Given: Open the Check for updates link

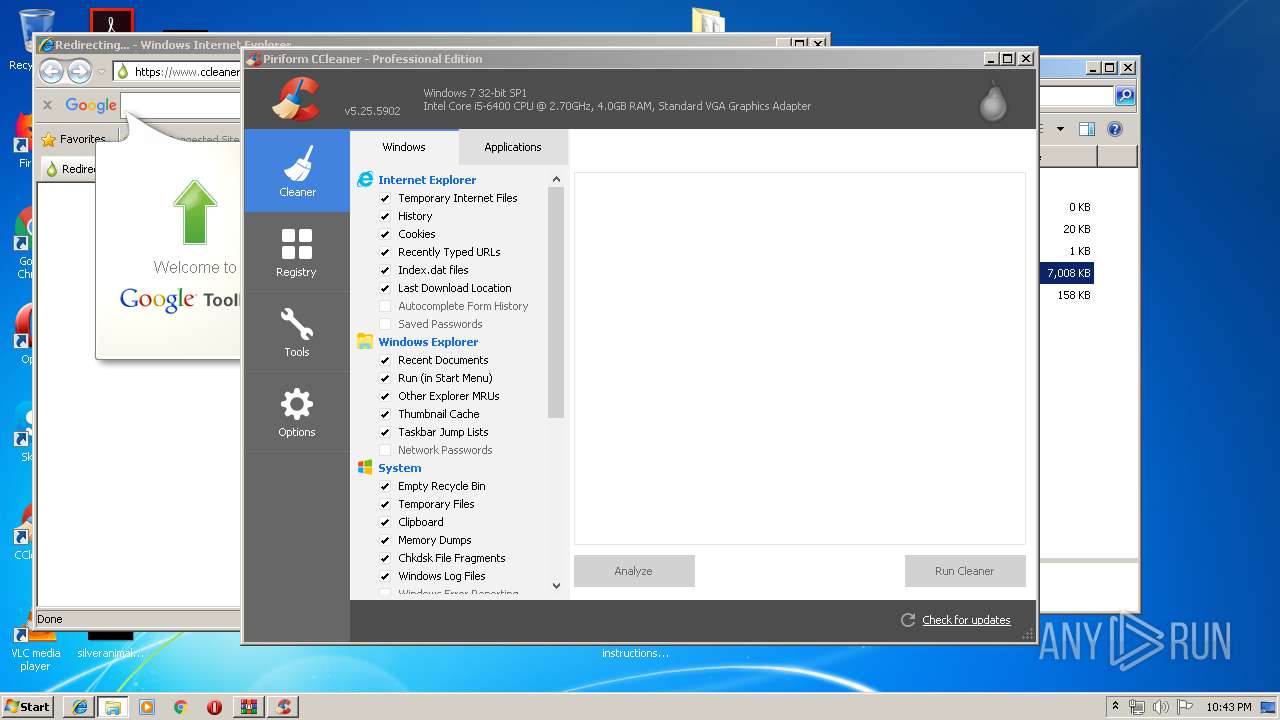Looking at the screenshot, I should (x=966, y=620).
